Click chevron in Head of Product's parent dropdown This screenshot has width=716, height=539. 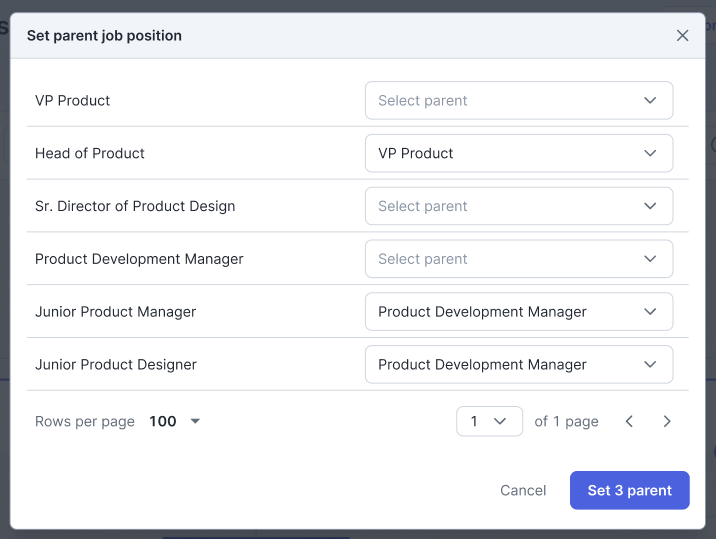(650, 154)
